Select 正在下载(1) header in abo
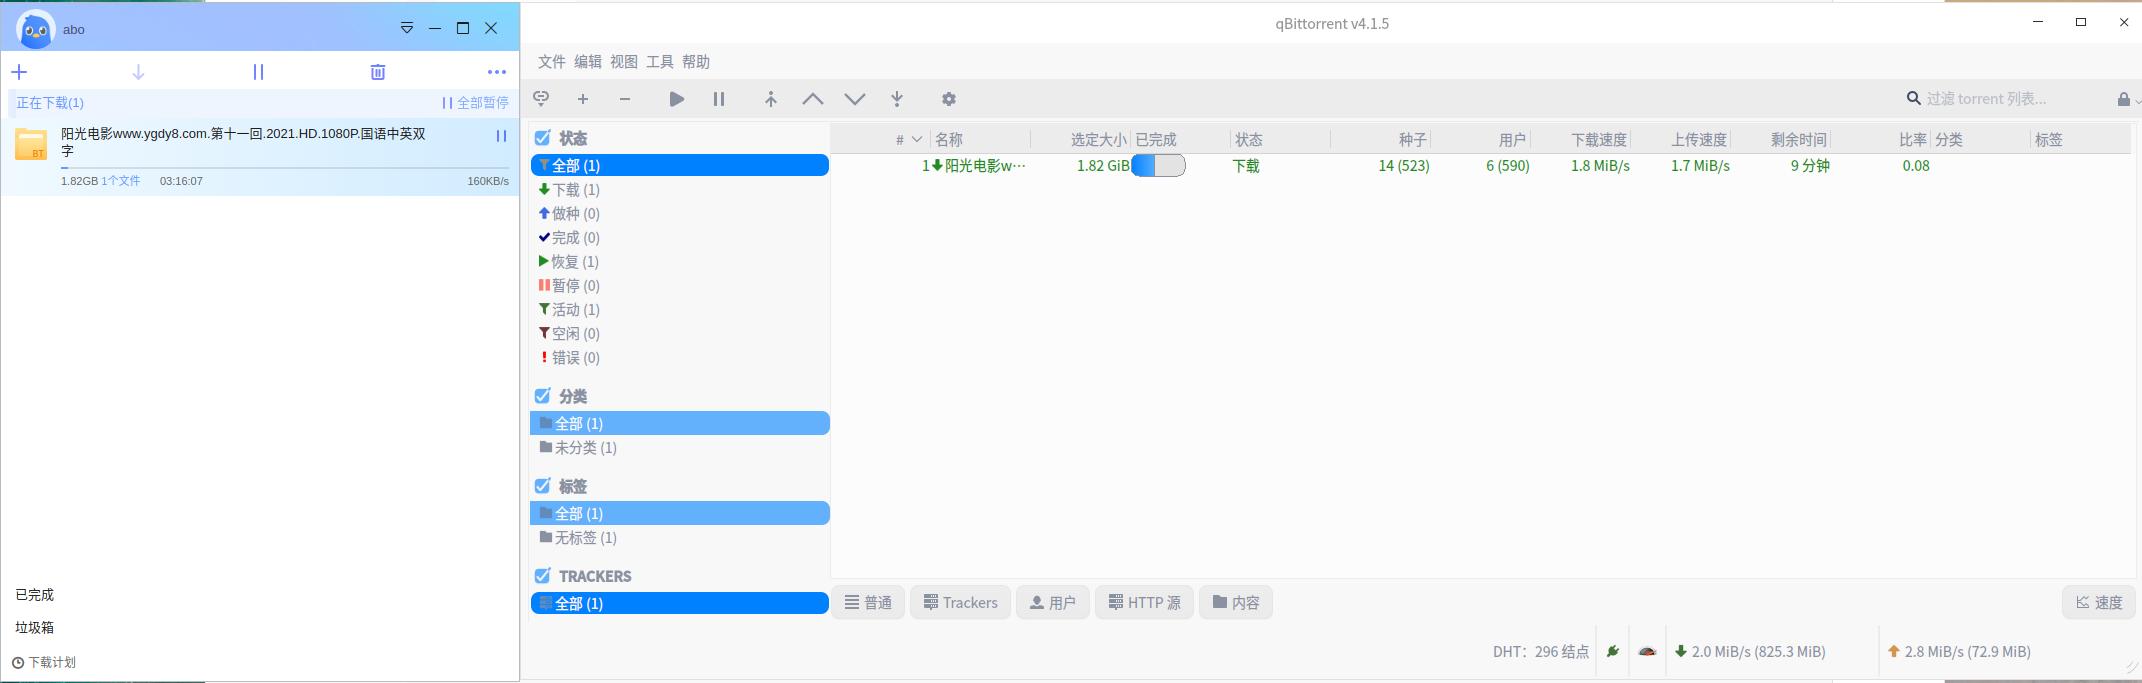Viewport: 2142px width, 683px height. pyautogui.click(x=50, y=103)
